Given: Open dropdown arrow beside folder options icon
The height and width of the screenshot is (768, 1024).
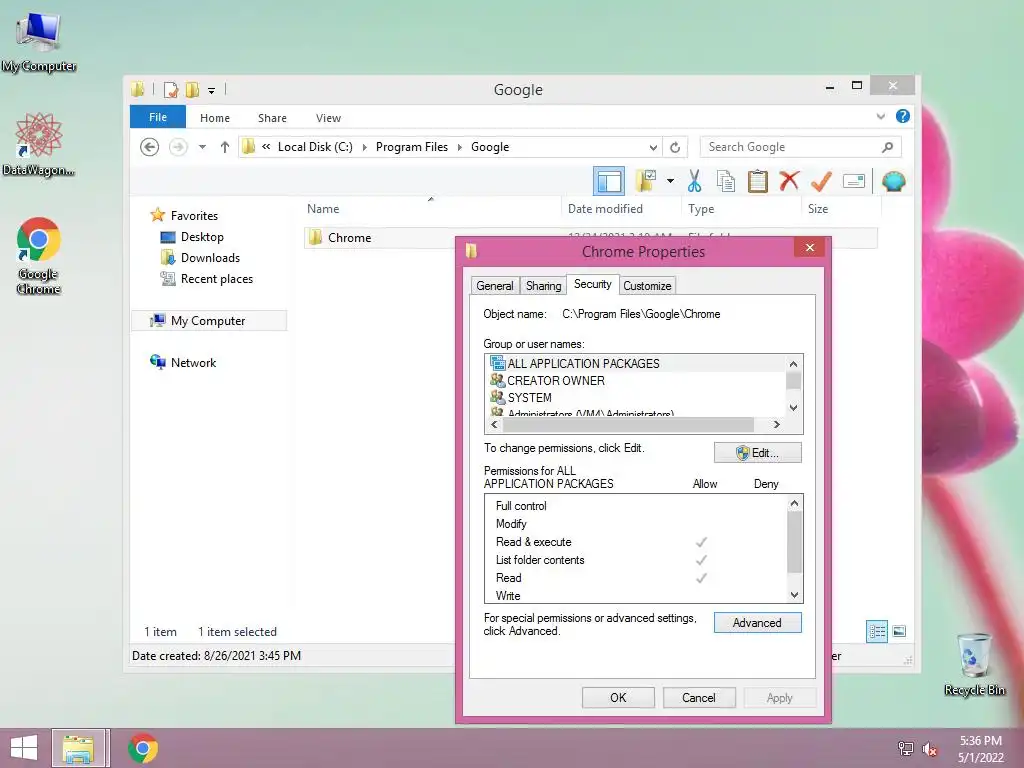Looking at the screenshot, I should [x=670, y=181].
